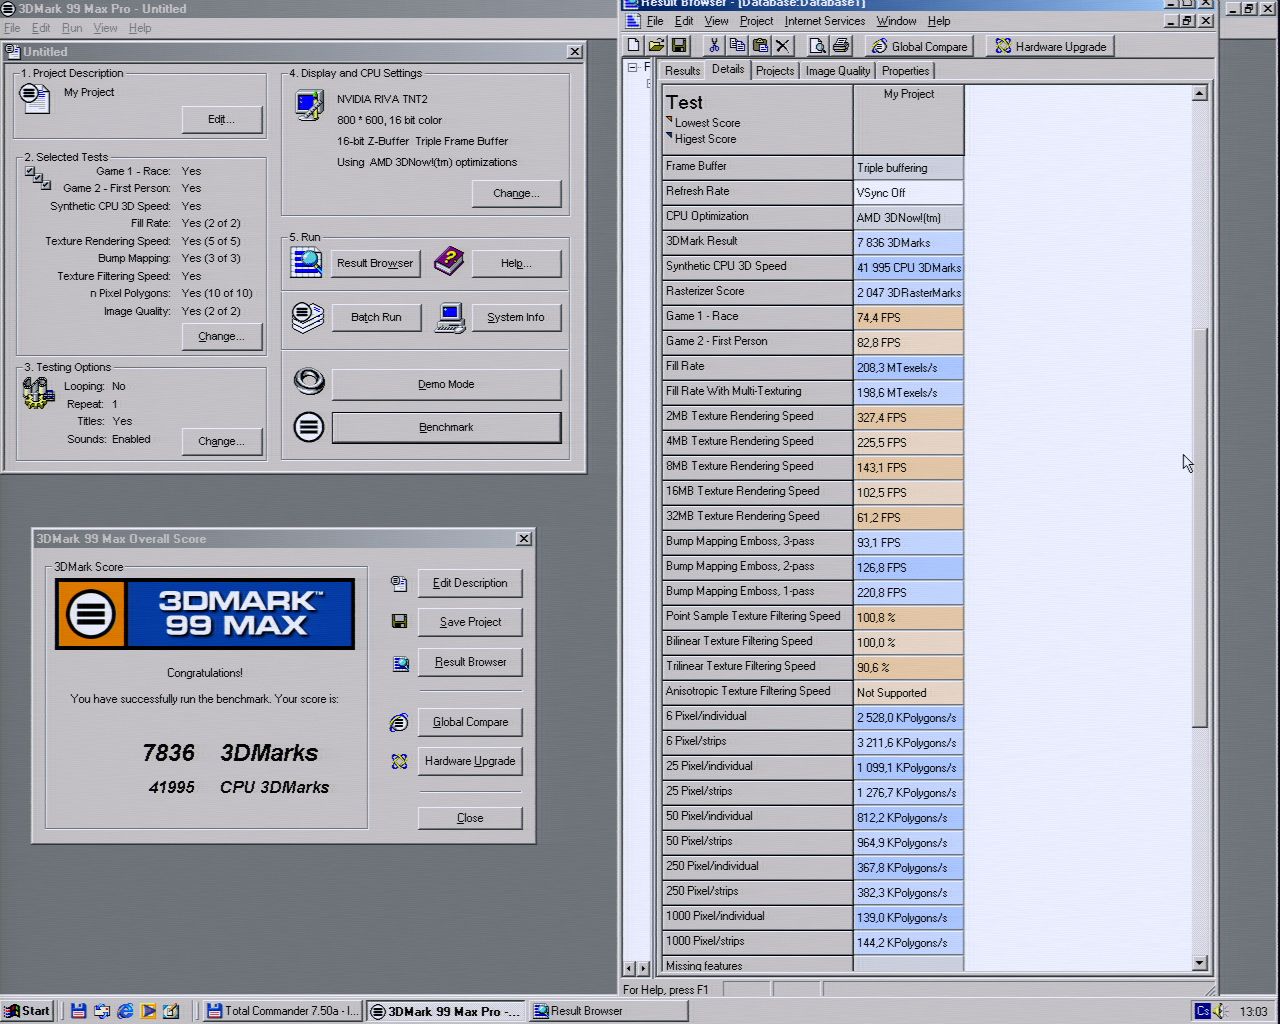
Task: Switch to the Image Quality tab
Action: [838, 71]
